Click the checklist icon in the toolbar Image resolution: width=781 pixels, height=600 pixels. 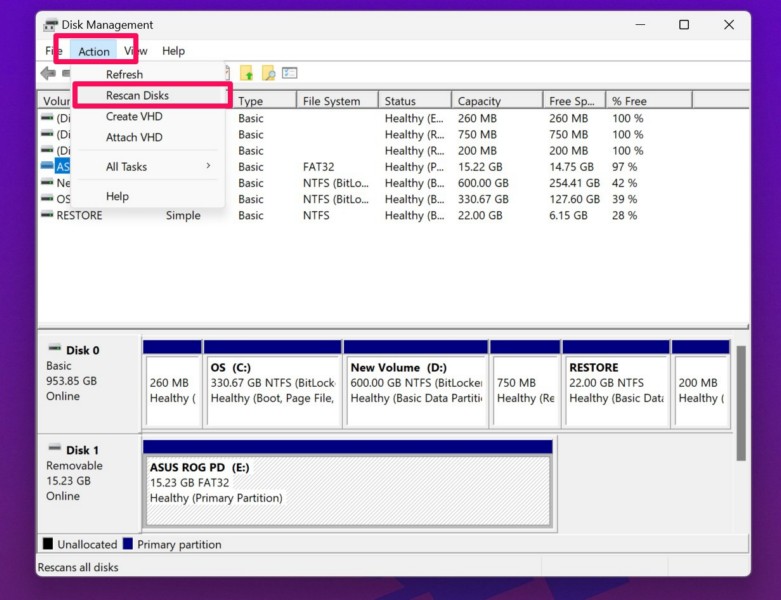(x=290, y=73)
